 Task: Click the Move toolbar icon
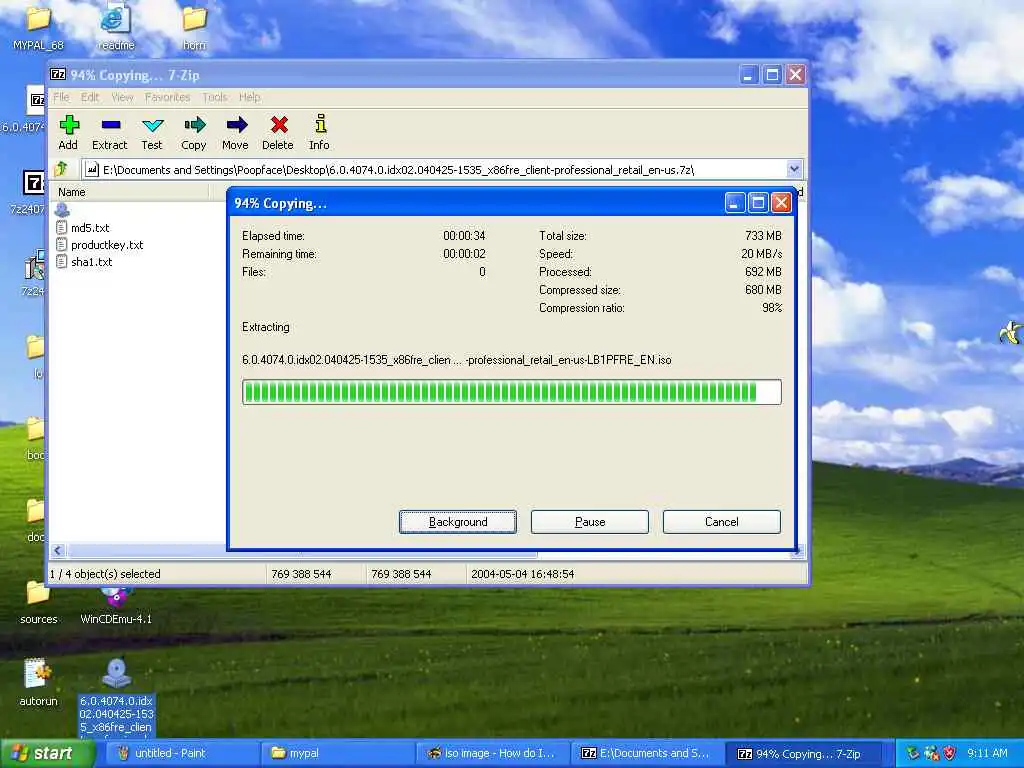(x=236, y=133)
